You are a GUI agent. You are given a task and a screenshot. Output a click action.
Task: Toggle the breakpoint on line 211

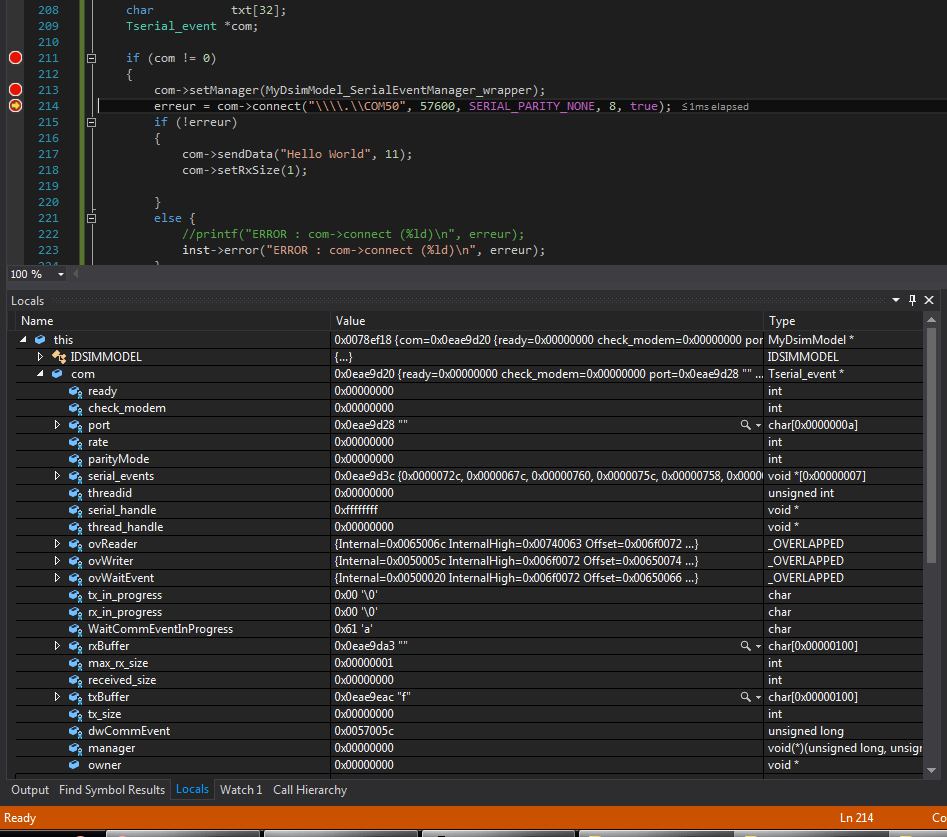pyautogui.click(x=15, y=58)
